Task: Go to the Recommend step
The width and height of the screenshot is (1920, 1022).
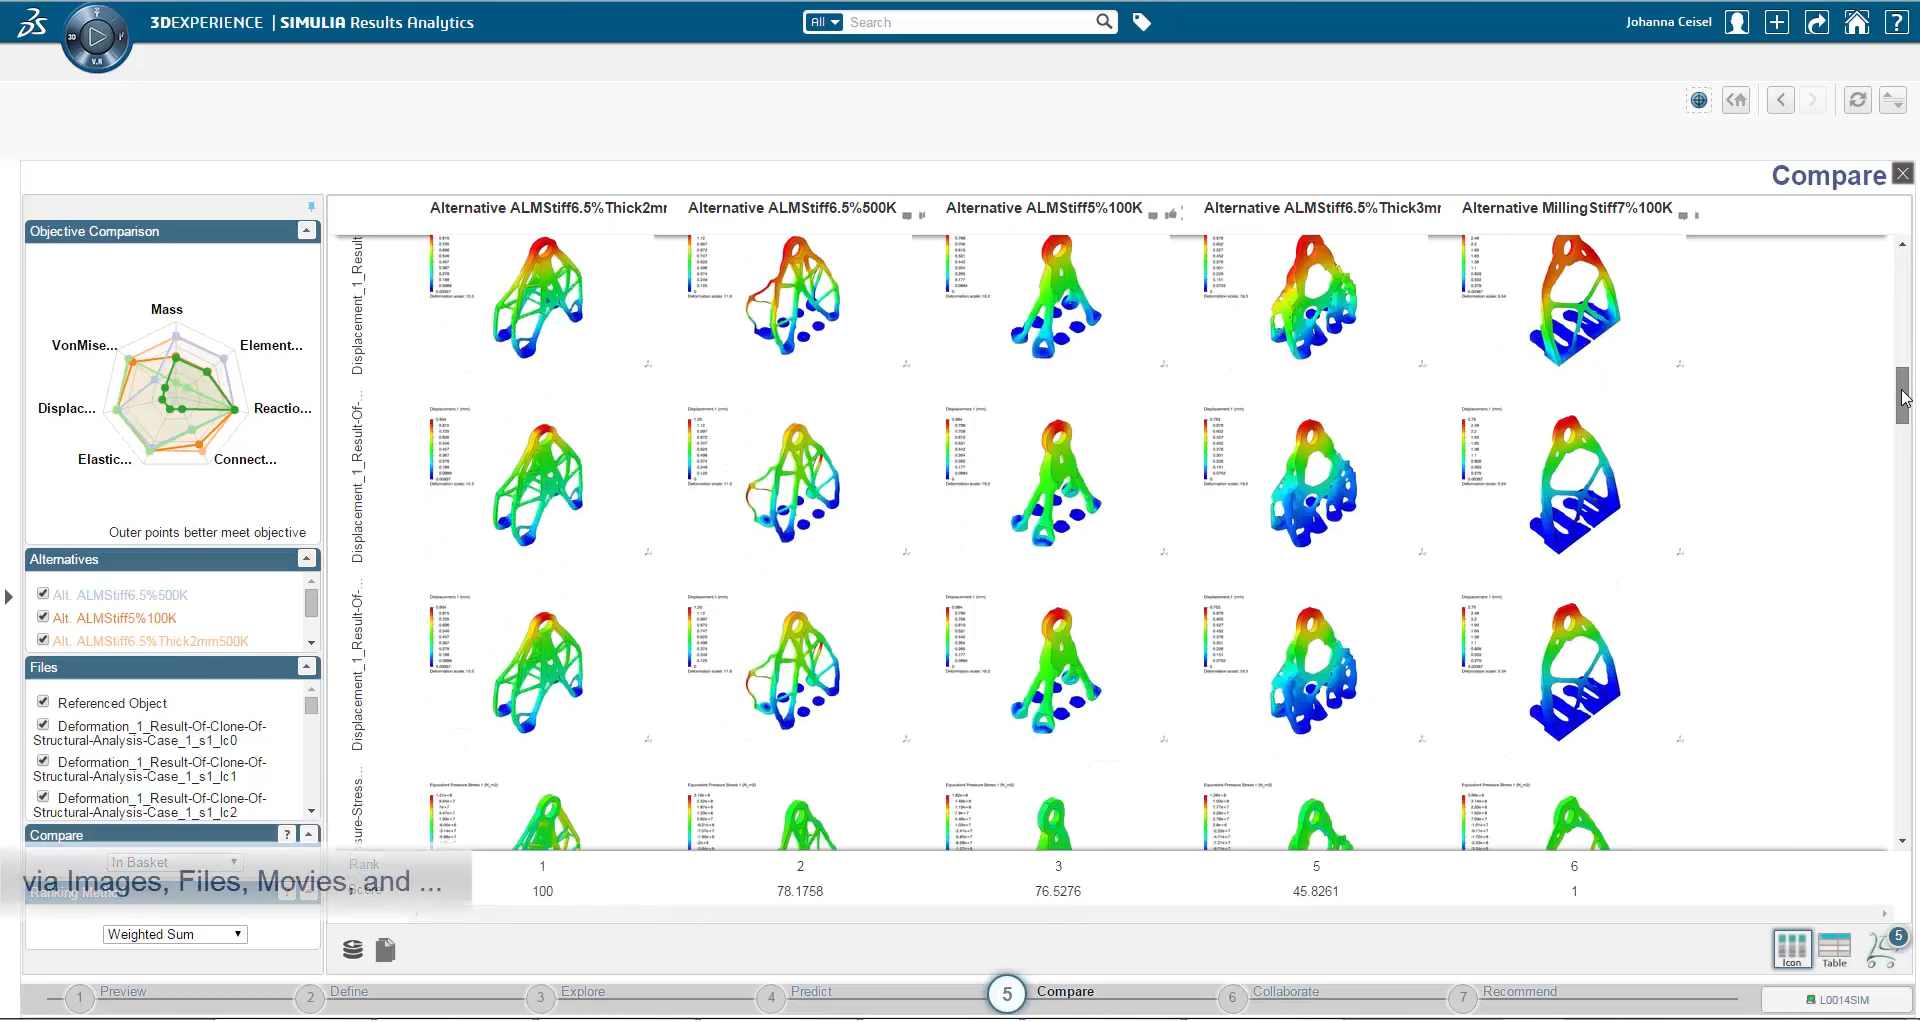Action: tap(1463, 997)
